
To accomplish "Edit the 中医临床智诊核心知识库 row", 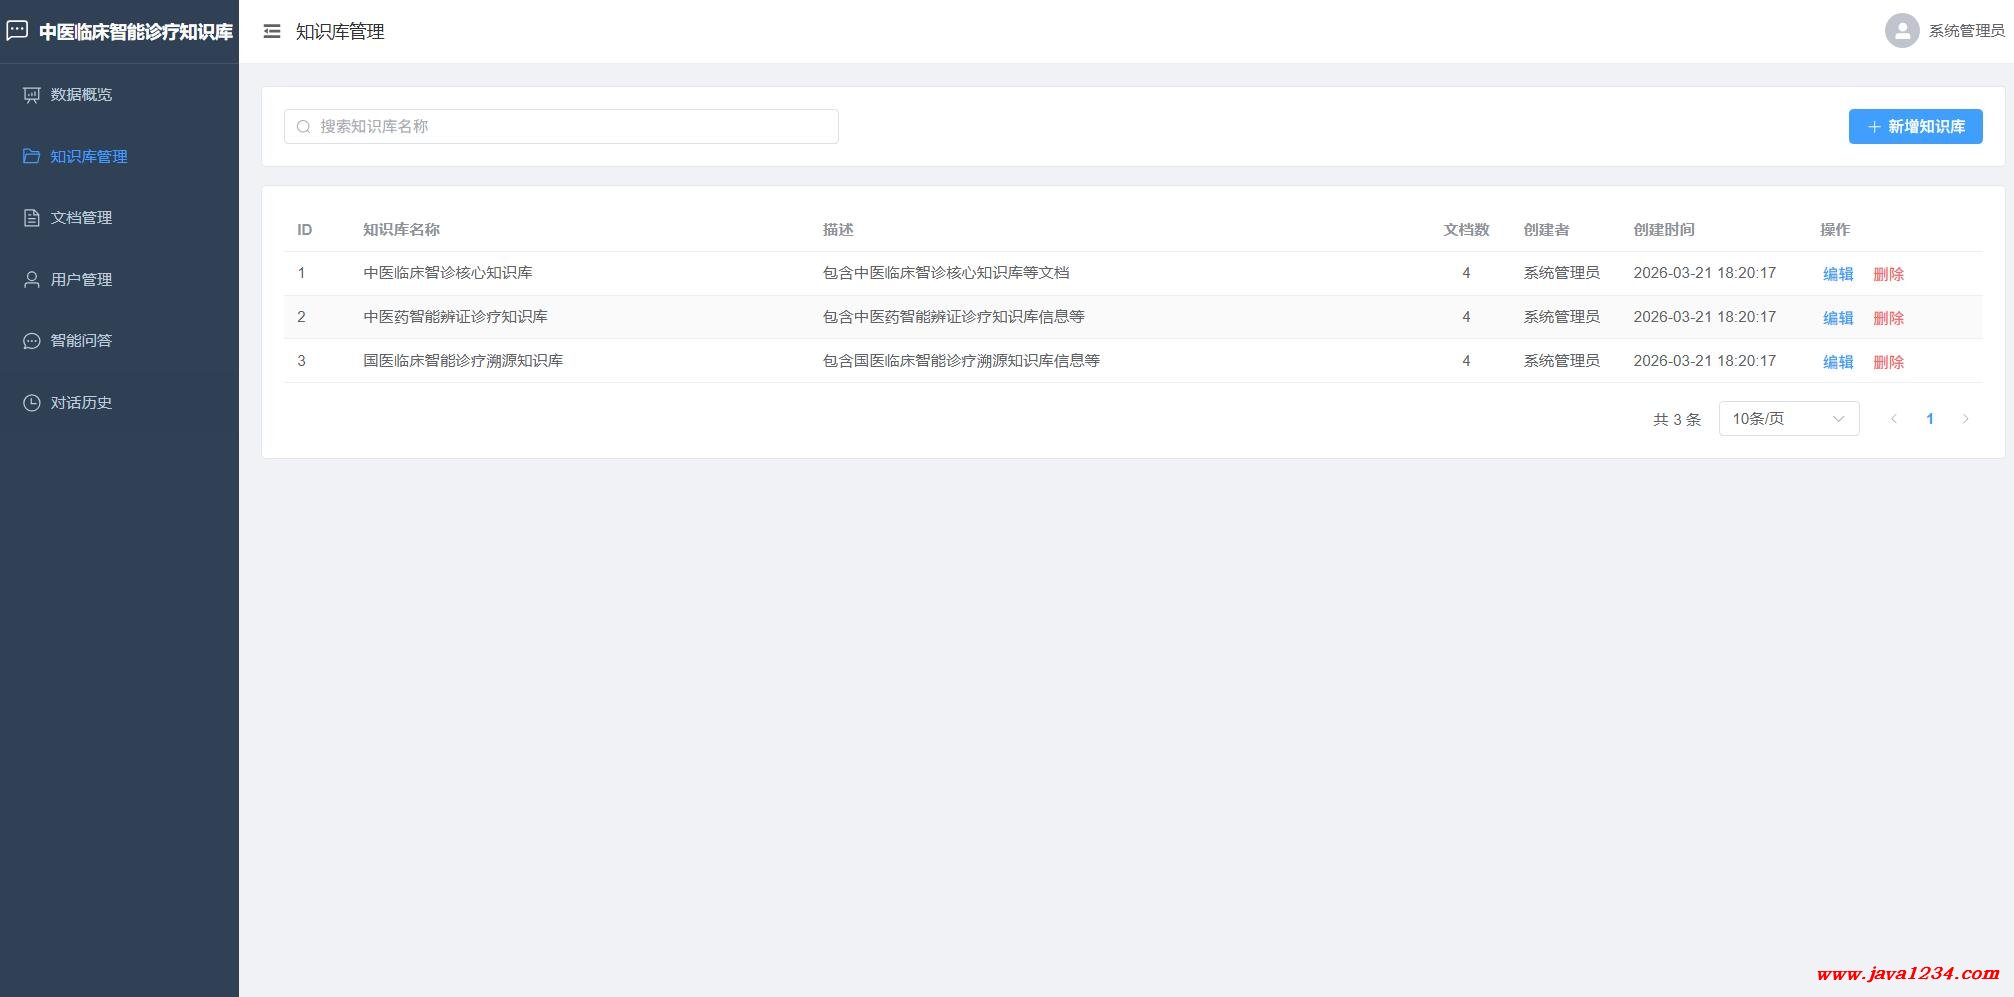I will click(1837, 274).
